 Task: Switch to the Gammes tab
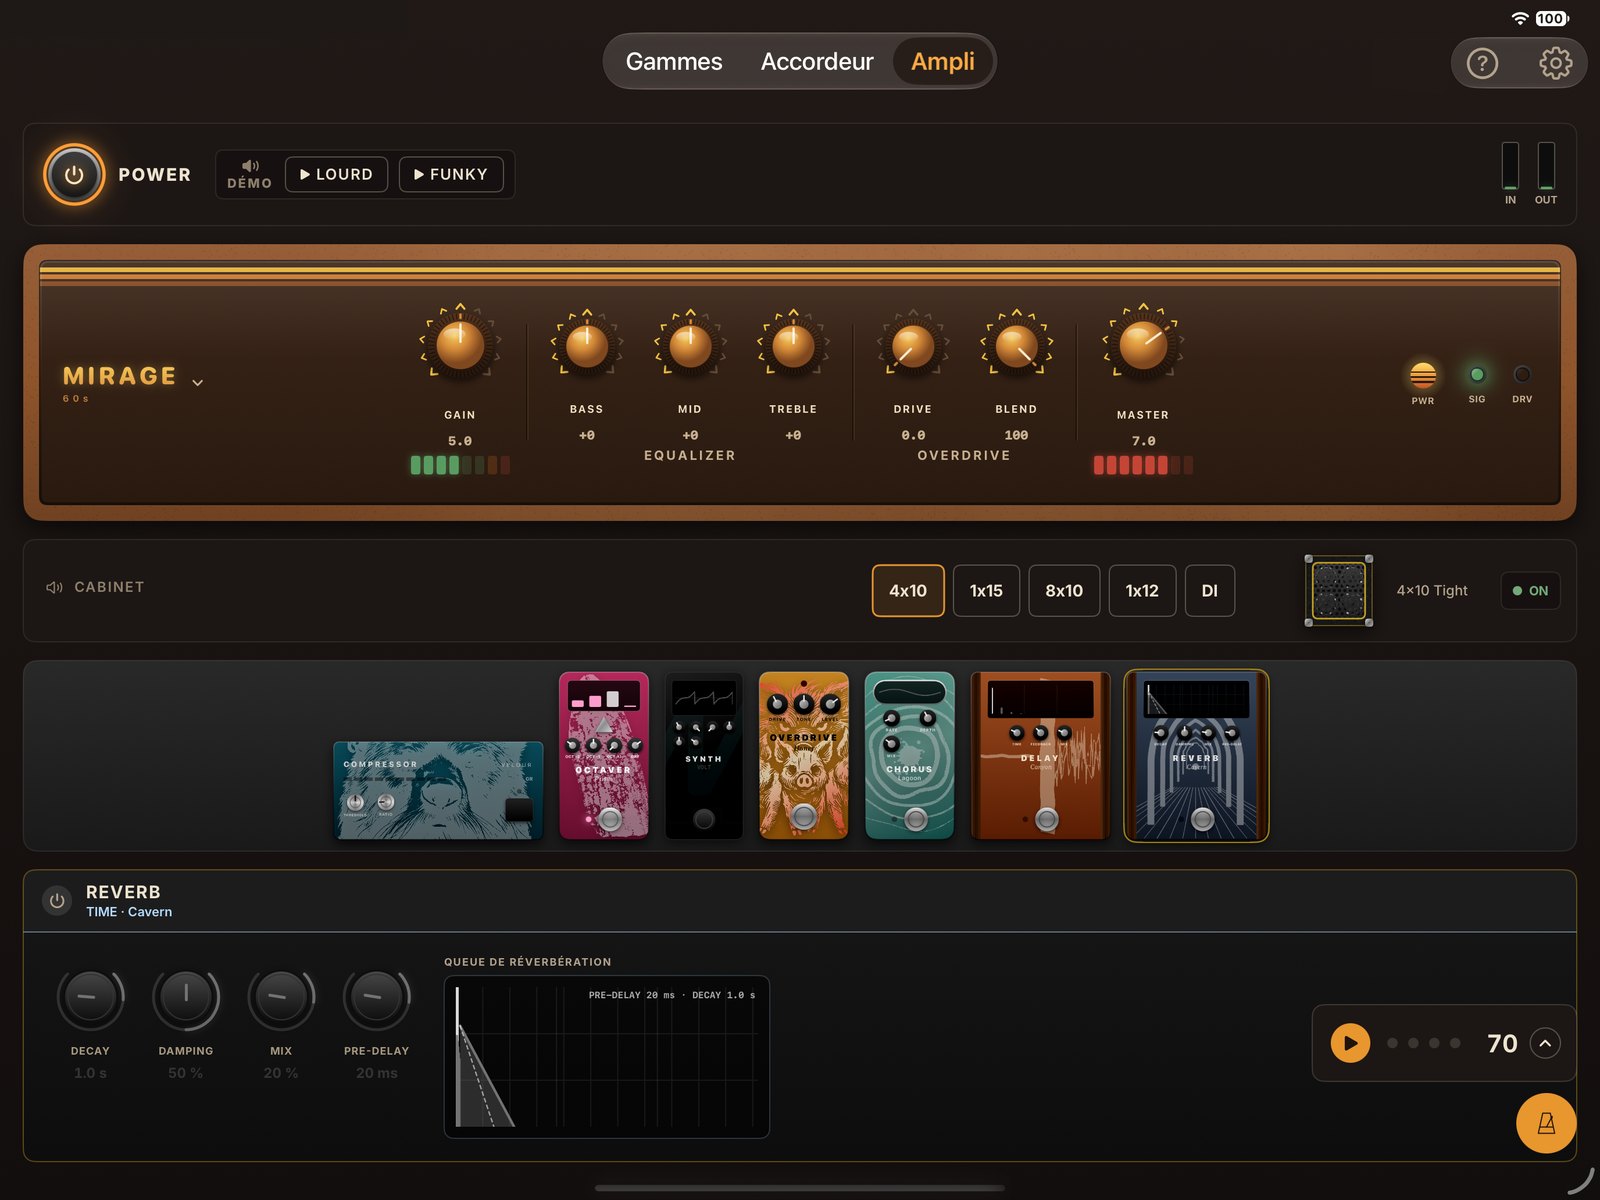point(674,62)
